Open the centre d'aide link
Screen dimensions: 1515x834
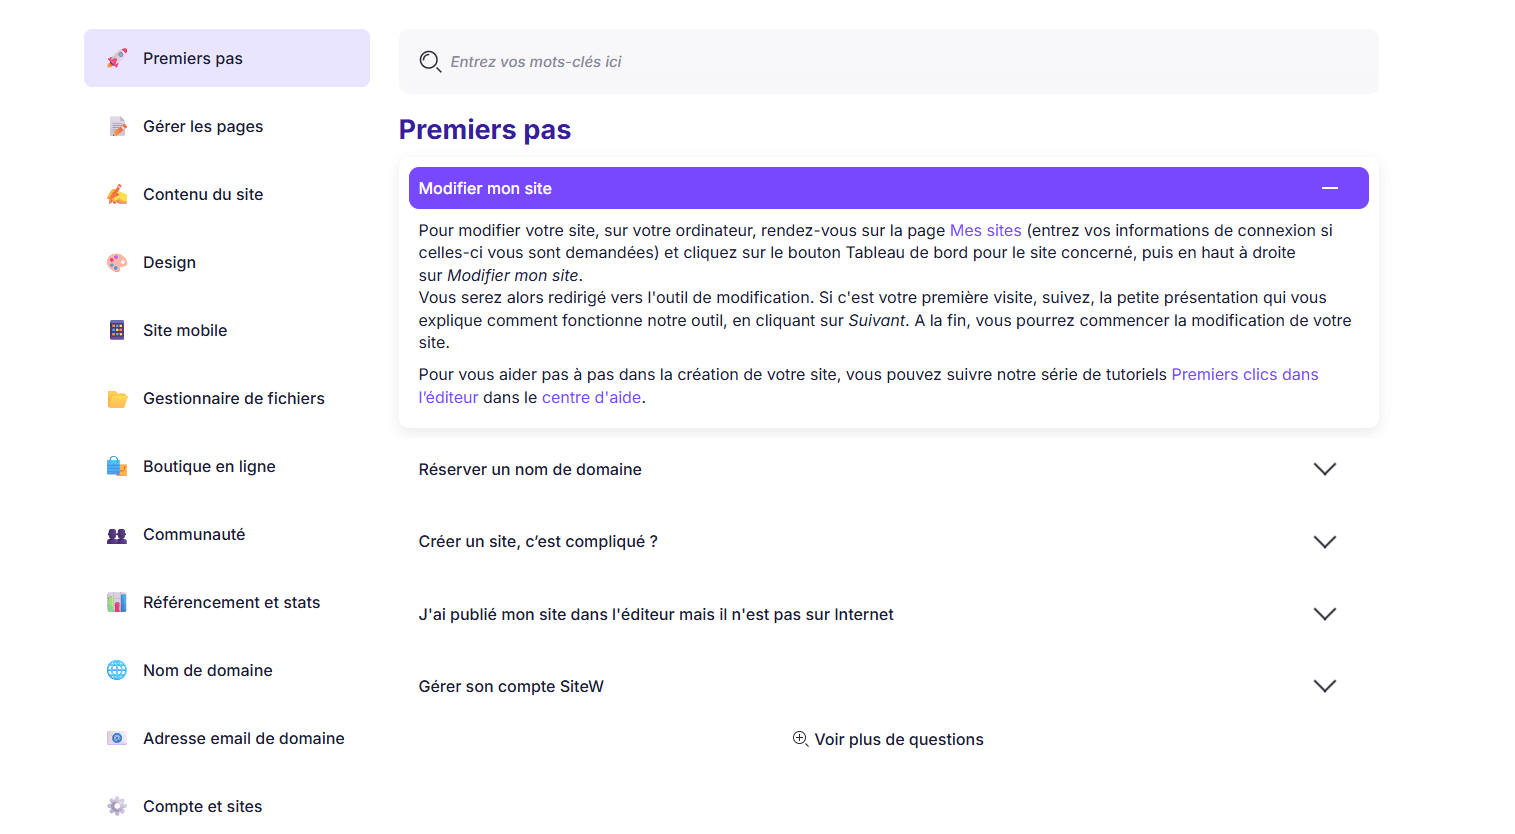591,397
